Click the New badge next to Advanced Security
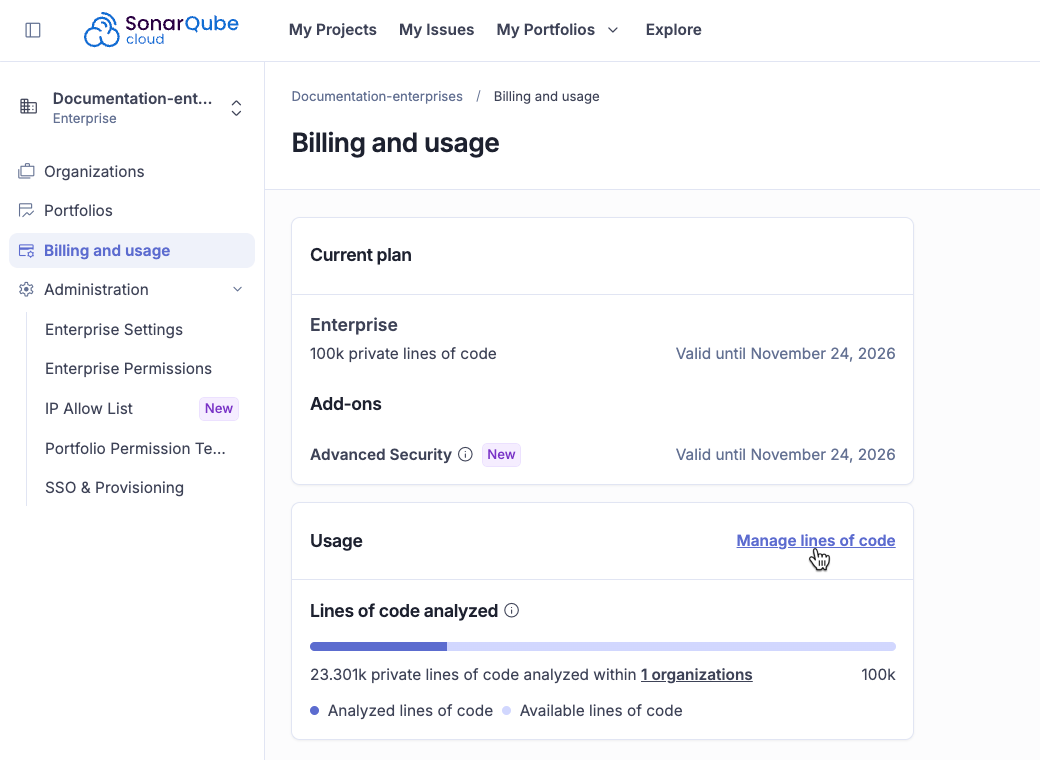 501,454
